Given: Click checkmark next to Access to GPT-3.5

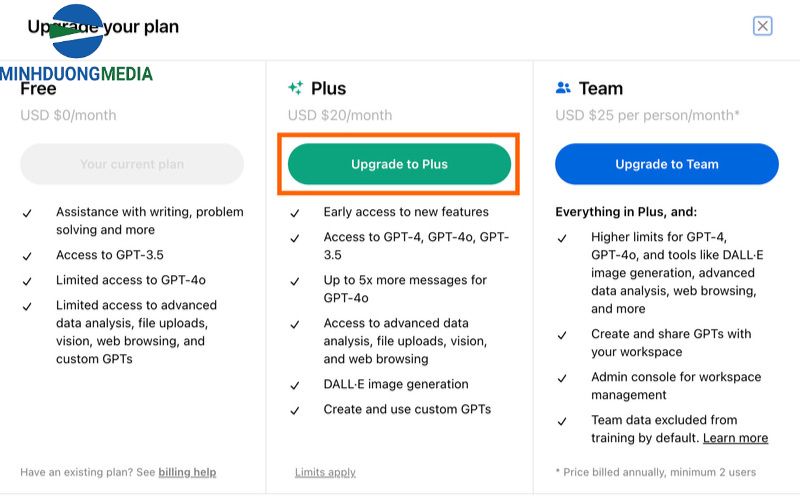Looking at the screenshot, I should [28, 256].
